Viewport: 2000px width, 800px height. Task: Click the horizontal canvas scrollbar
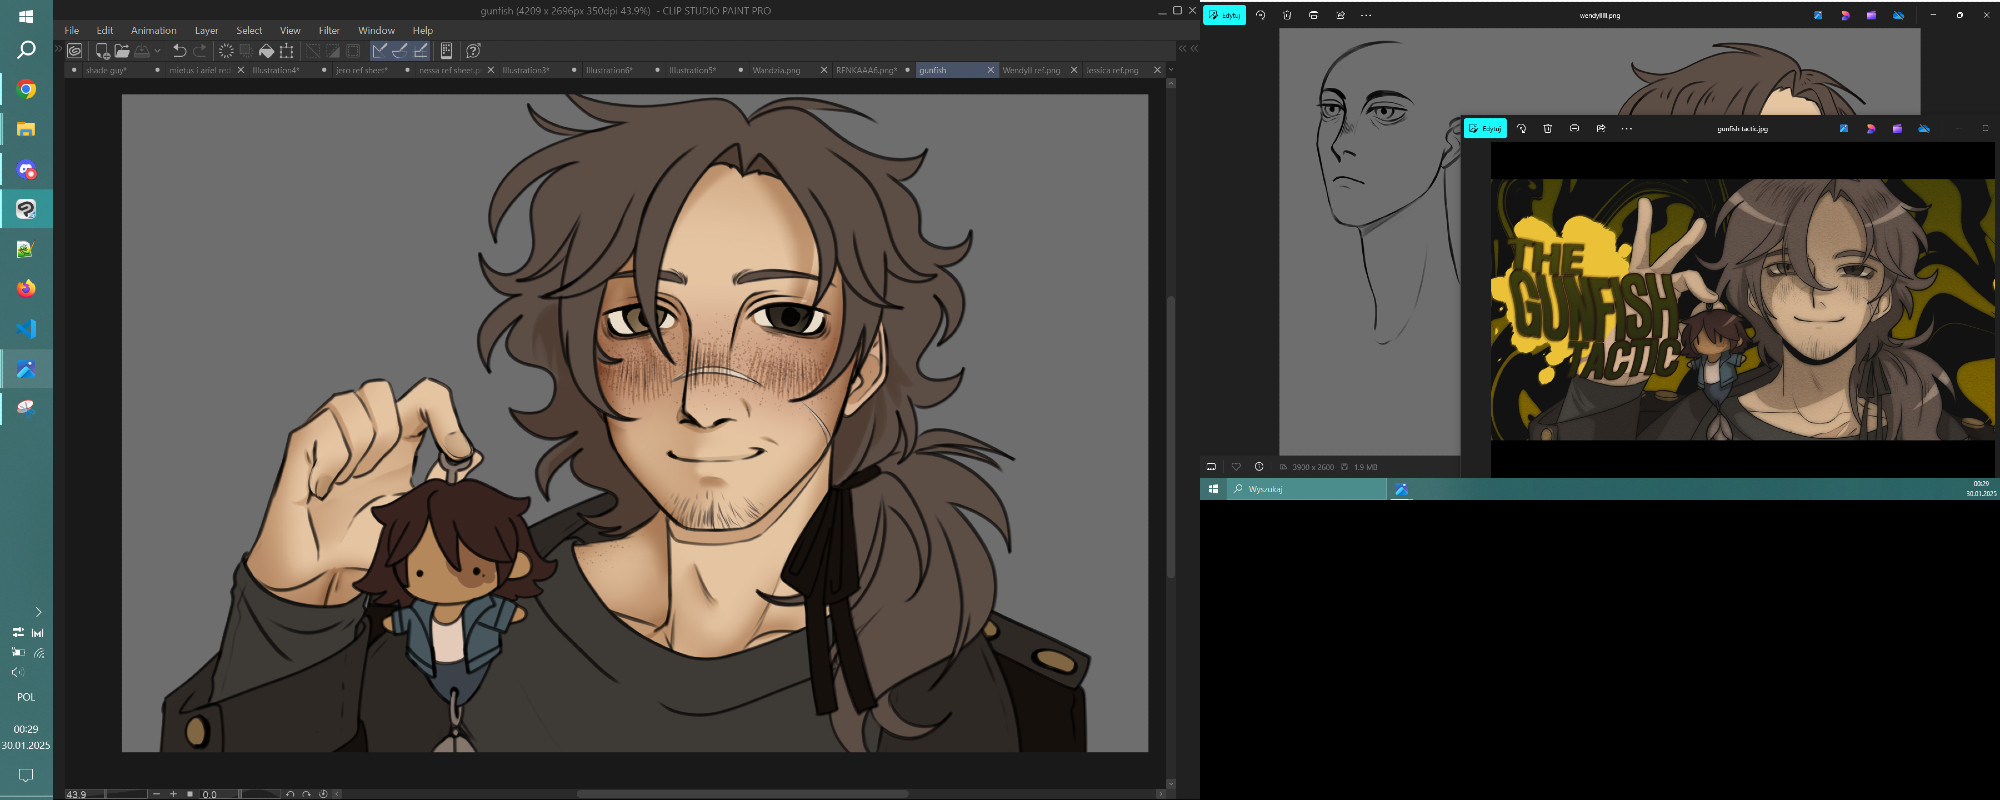click(x=742, y=794)
